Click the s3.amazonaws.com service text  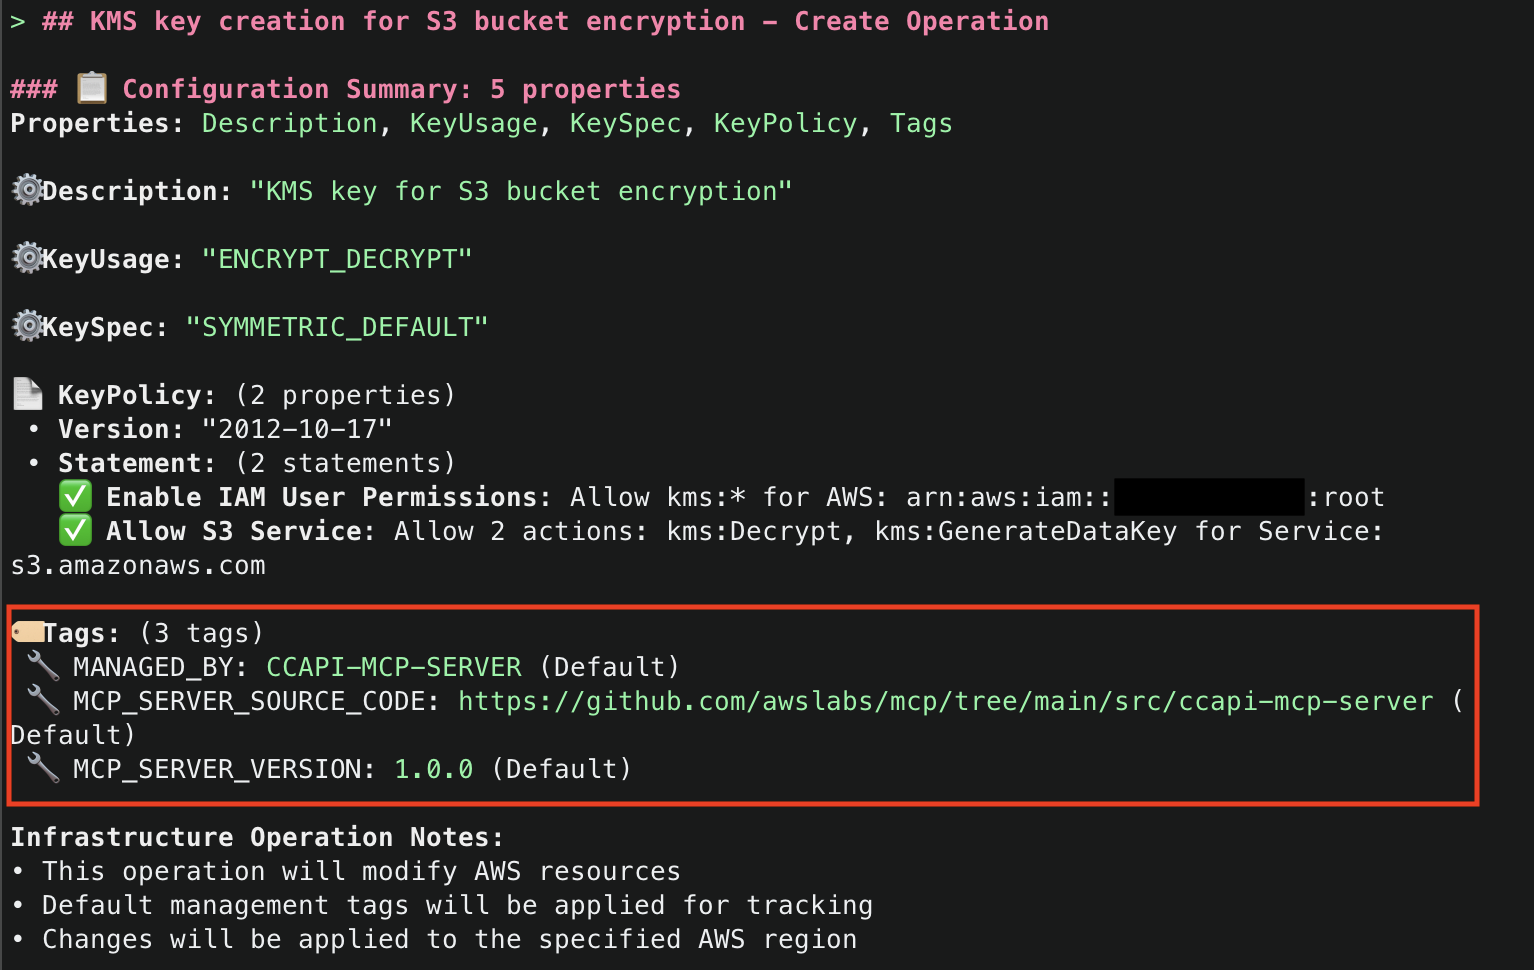138,565
